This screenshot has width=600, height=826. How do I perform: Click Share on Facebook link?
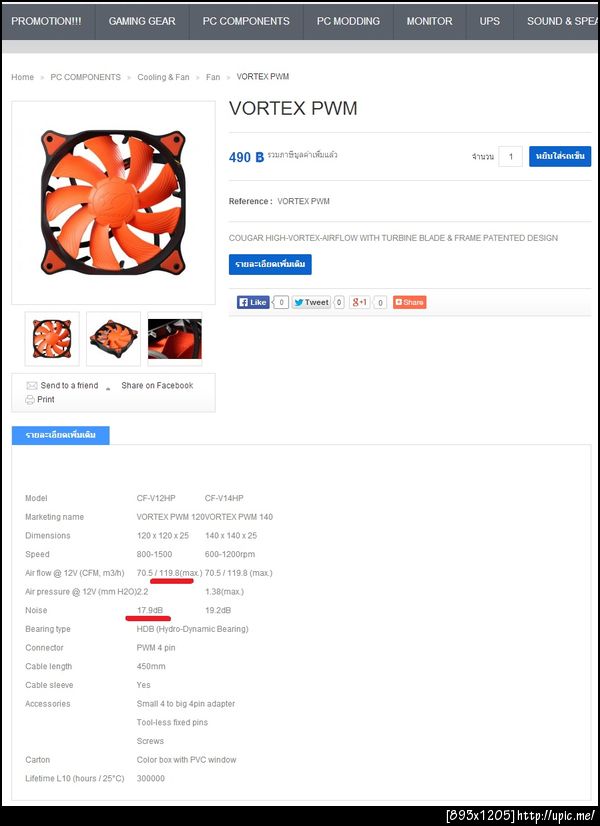click(157, 386)
